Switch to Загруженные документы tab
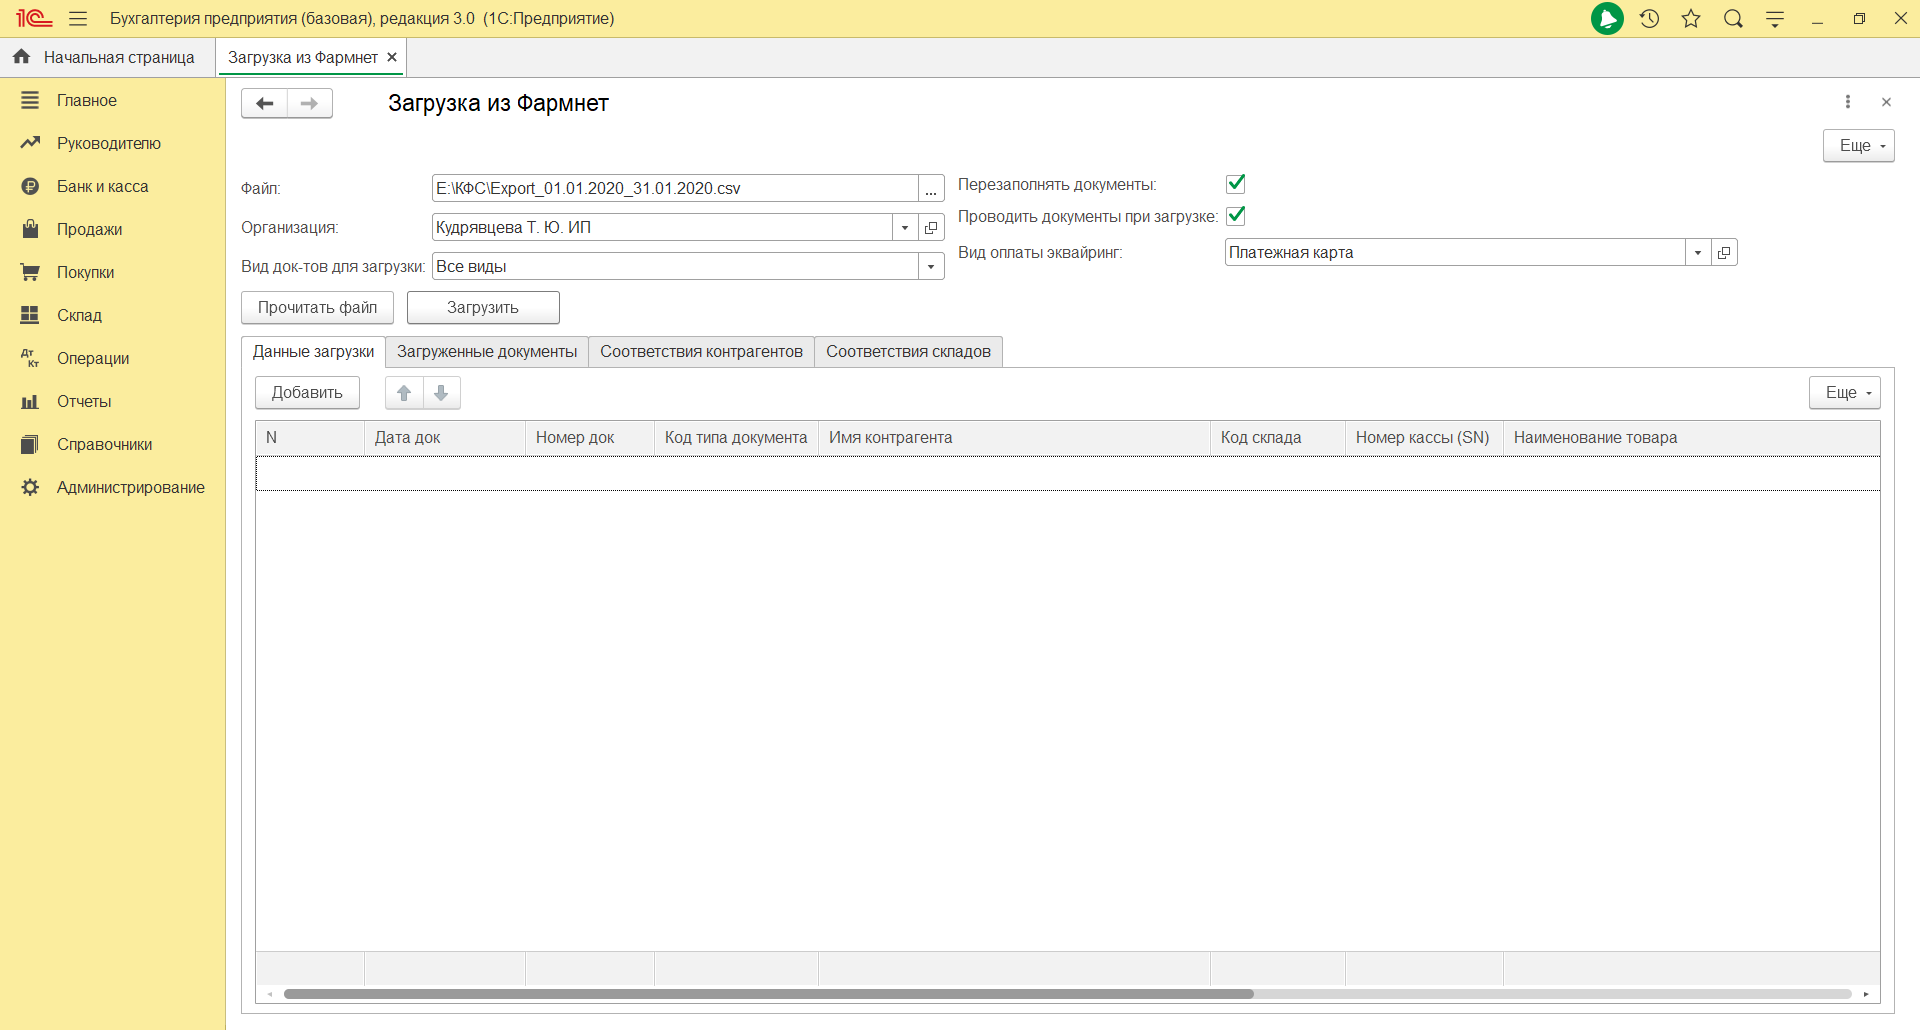The width and height of the screenshot is (1920, 1030). pyautogui.click(x=487, y=352)
